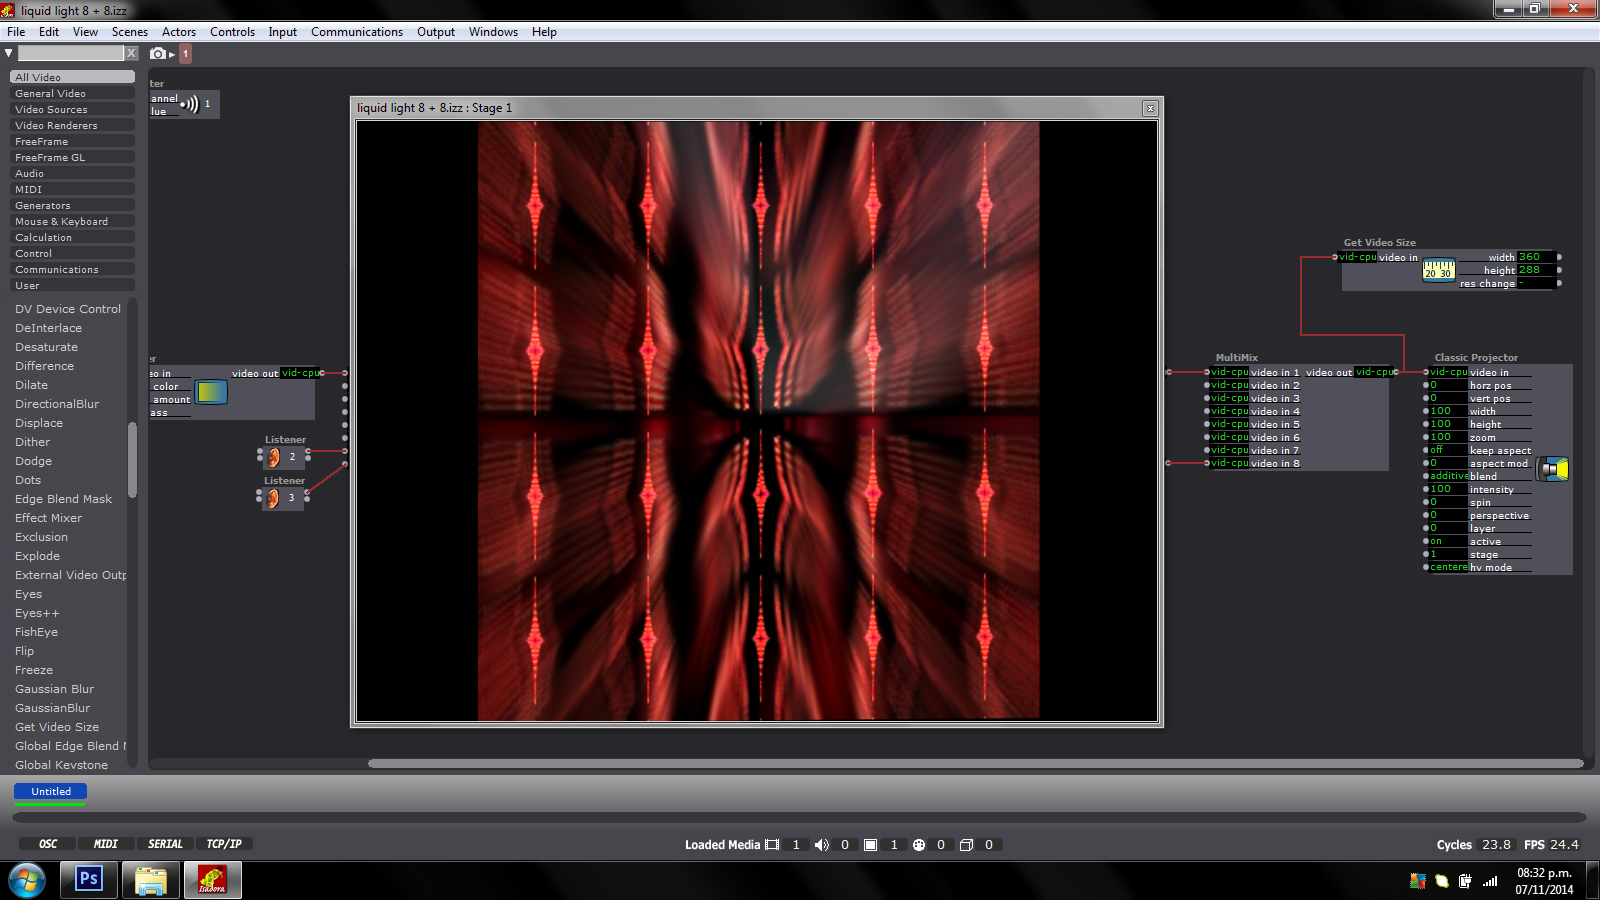Viewport: 1600px width, 900px height.
Task: Click the MultiMix video in 2 input port
Action: tap(1207, 385)
